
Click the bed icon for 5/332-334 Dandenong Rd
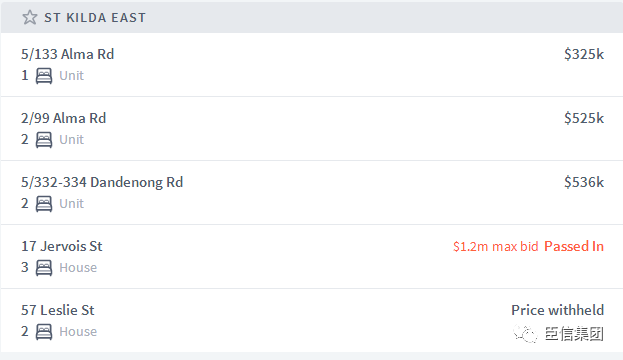(x=44, y=203)
